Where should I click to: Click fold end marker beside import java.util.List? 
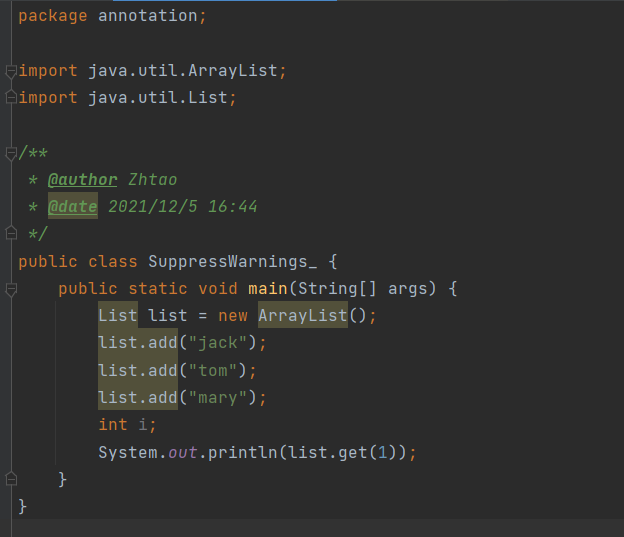pyautogui.click(x=11, y=97)
